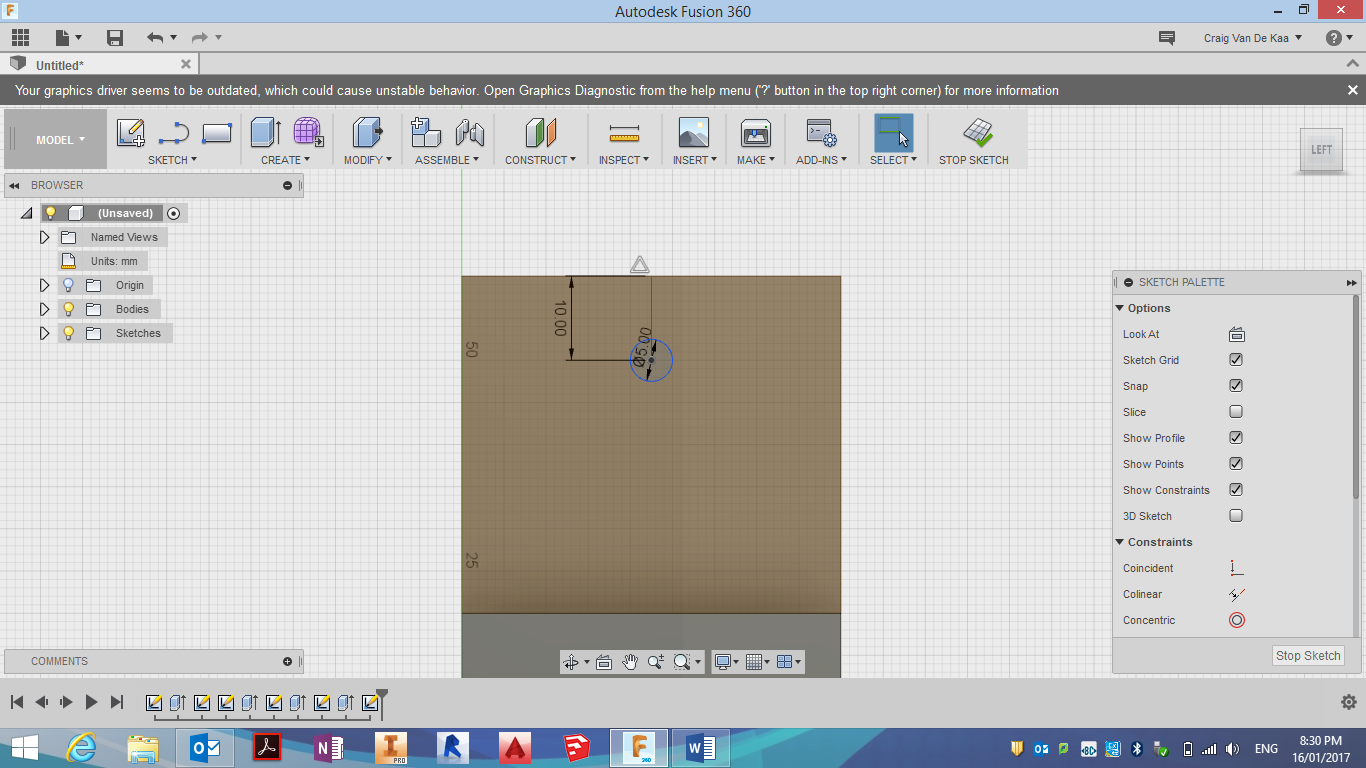Open the MODEL workspace dropdown

(x=60, y=140)
